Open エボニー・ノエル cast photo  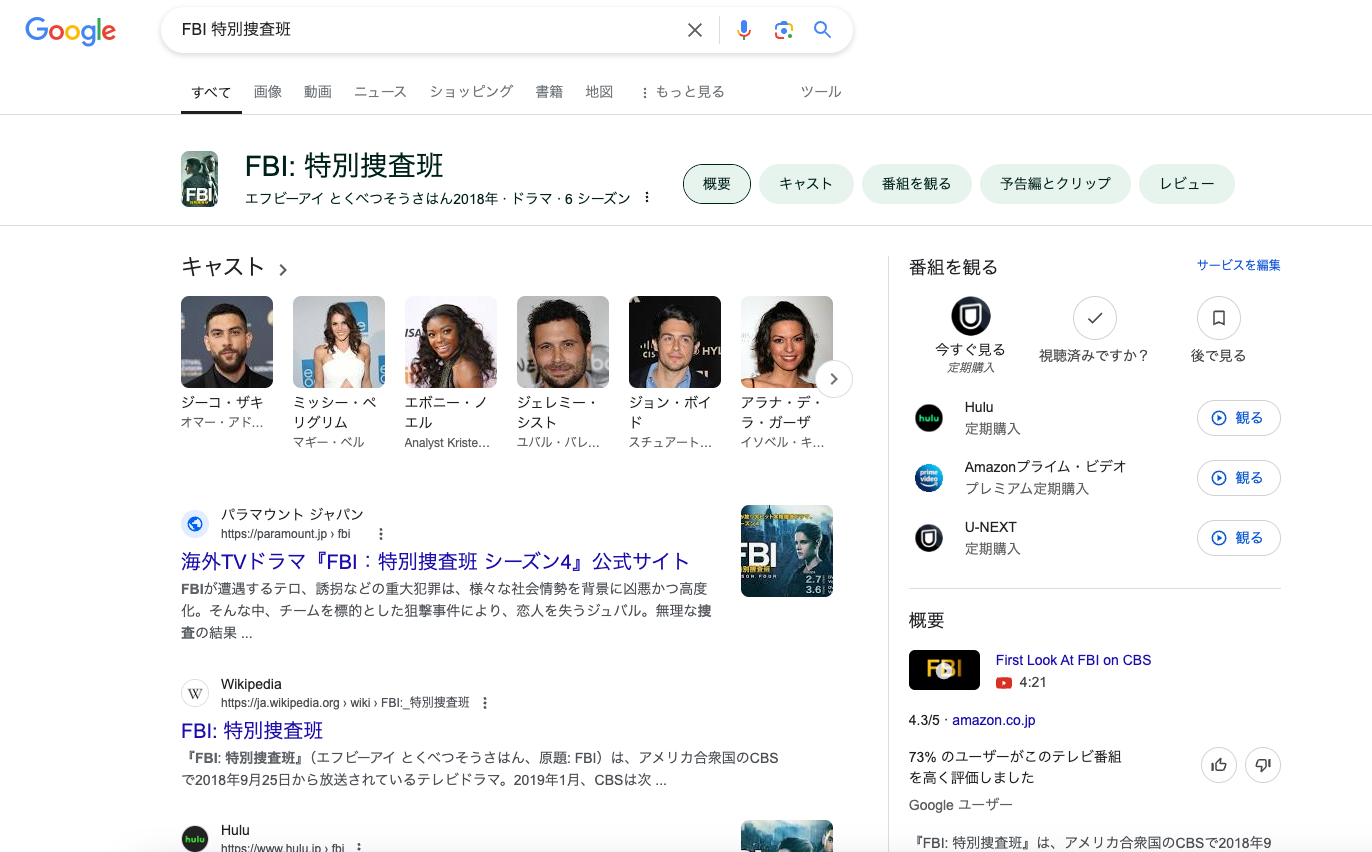pos(451,342)
